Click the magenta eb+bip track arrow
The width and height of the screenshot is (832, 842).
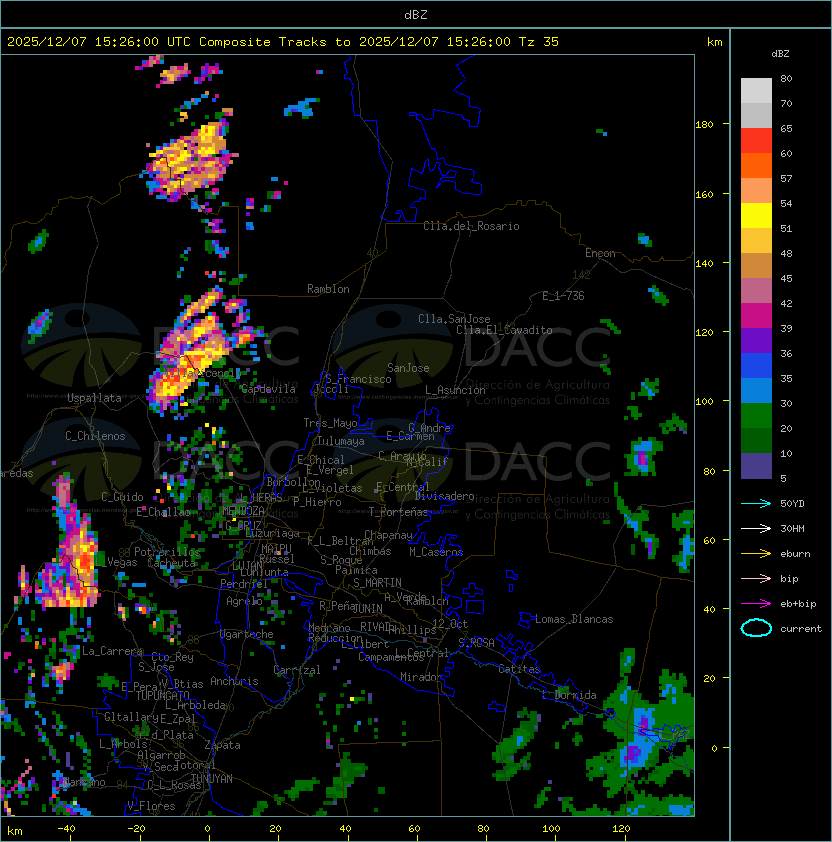(x=756, y=604)
